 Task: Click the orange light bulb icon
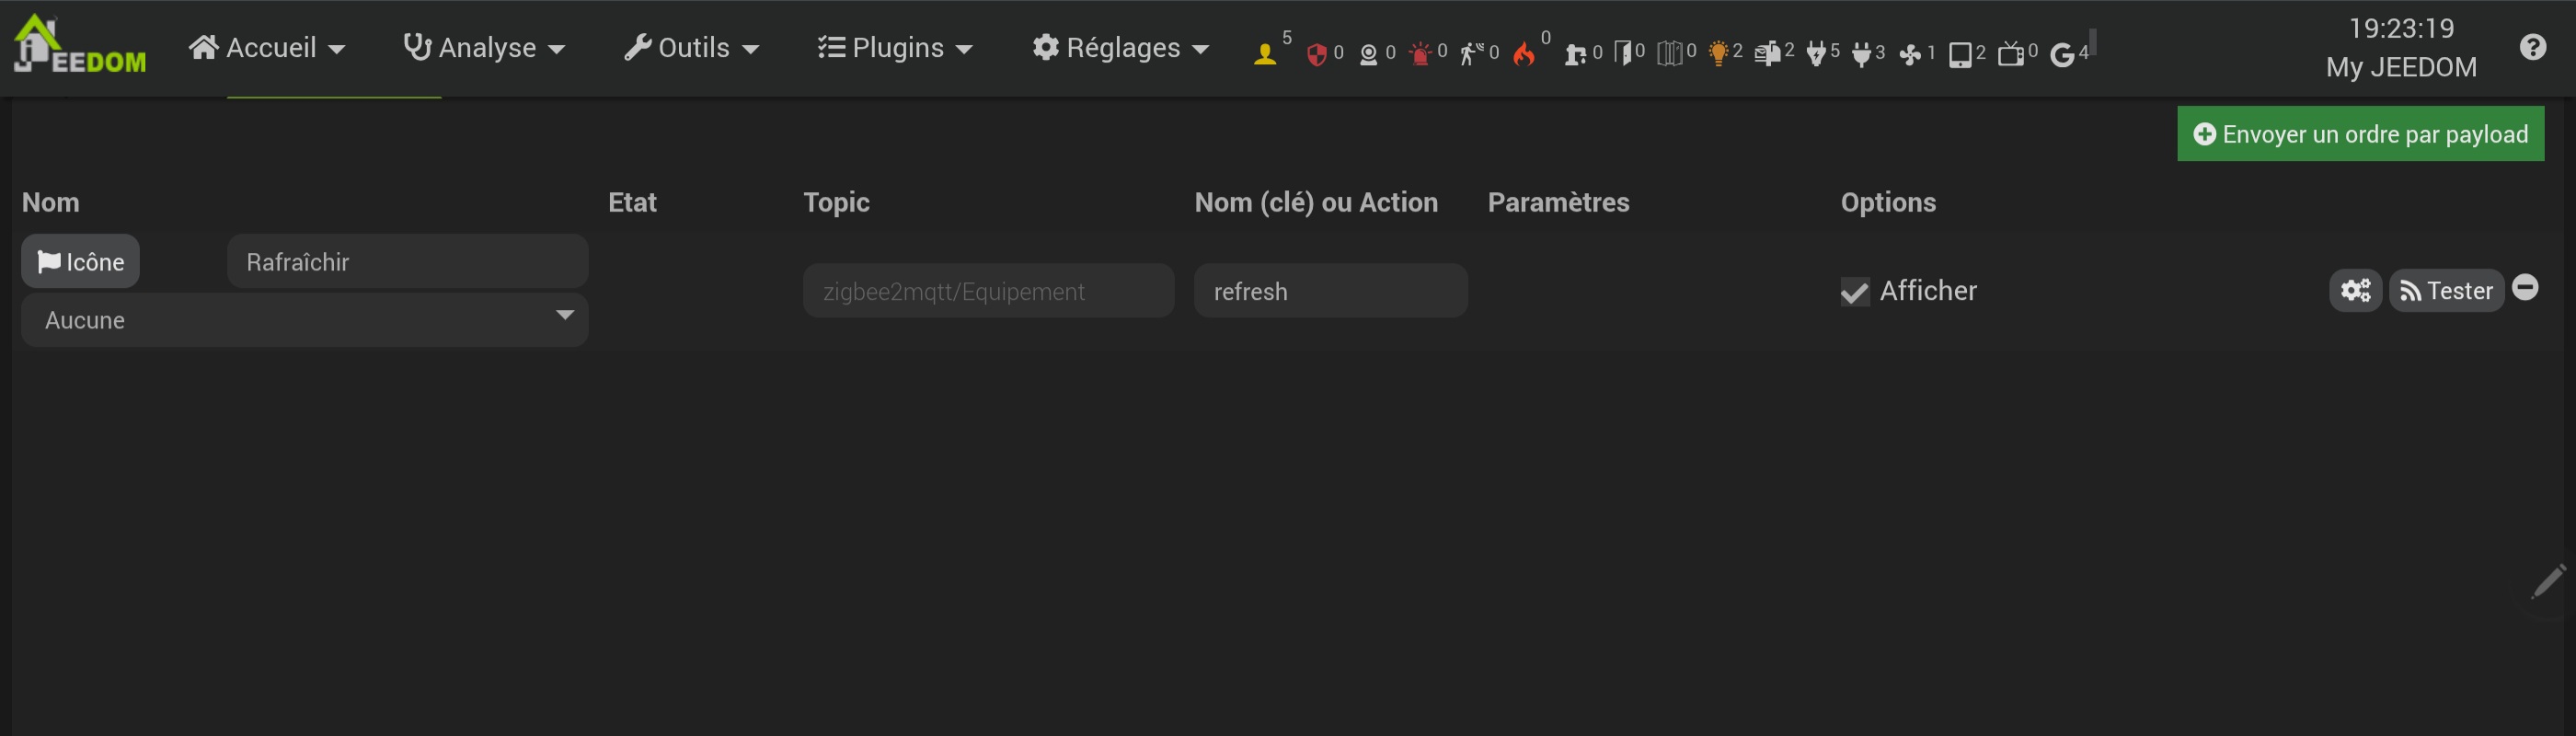(x=1719, y=54)
